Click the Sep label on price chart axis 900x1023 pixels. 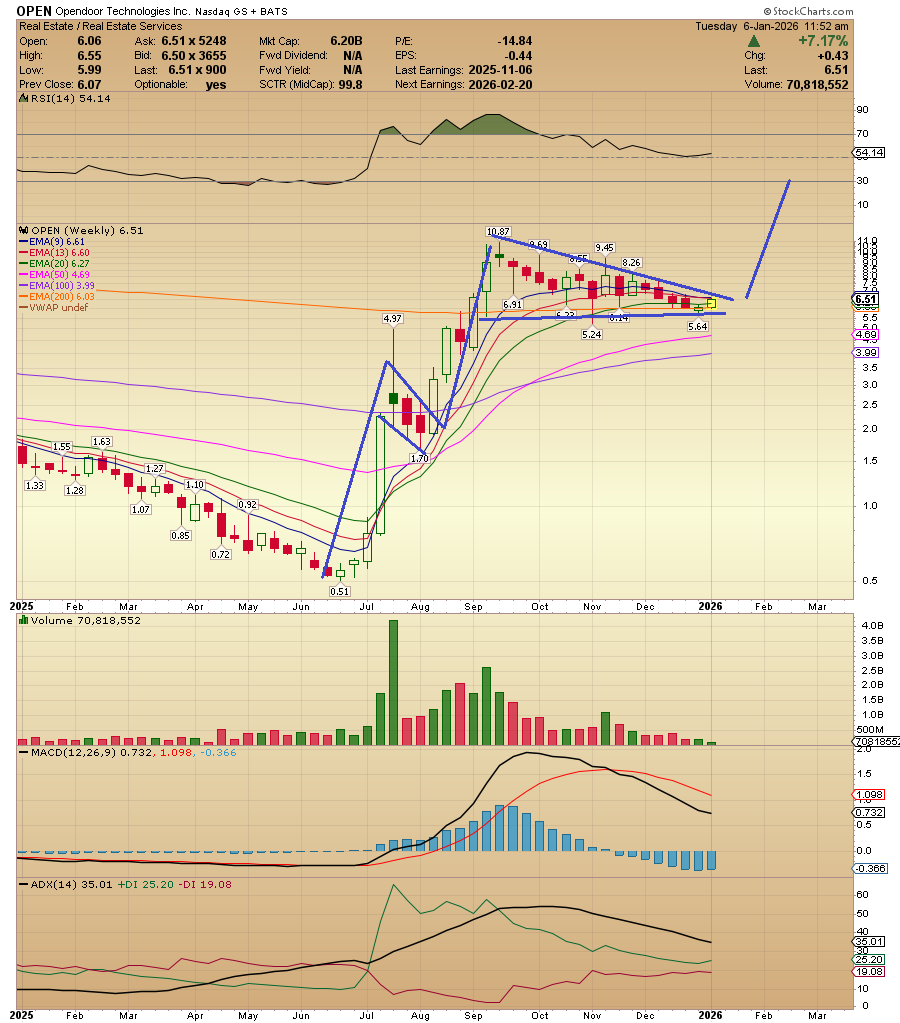[x=473, y=607]
